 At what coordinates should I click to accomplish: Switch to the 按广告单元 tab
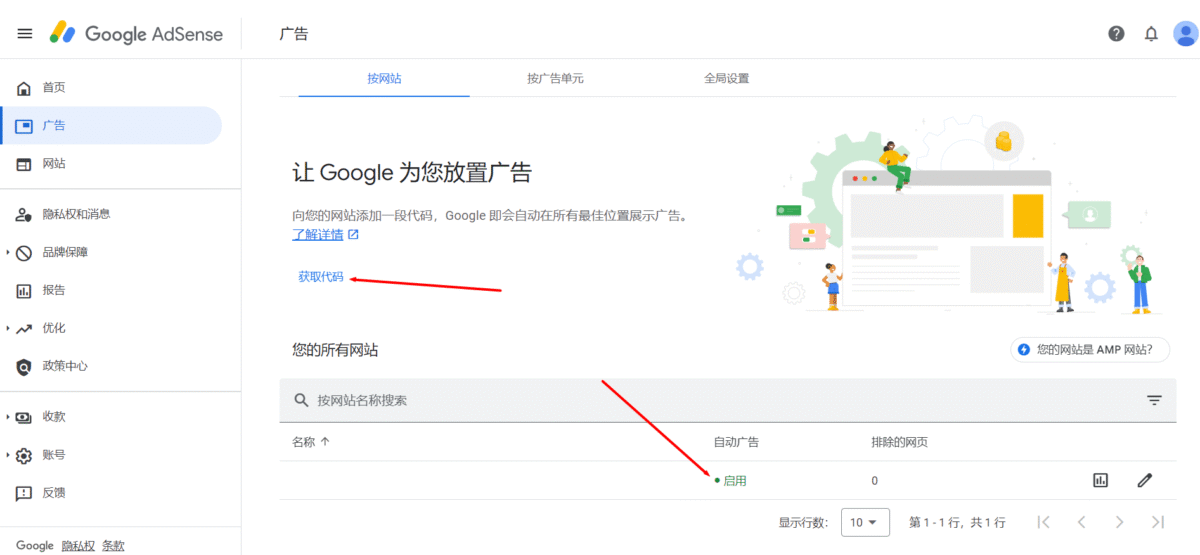pos(555,78)
